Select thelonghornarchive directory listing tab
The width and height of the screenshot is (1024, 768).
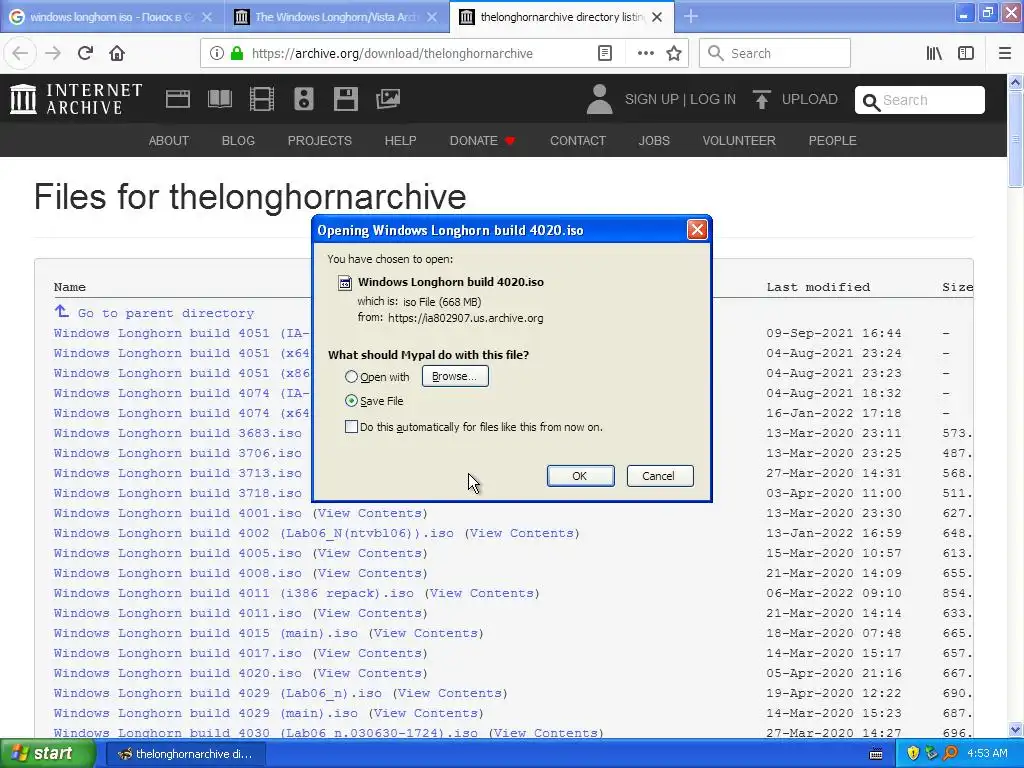(560, 16)
